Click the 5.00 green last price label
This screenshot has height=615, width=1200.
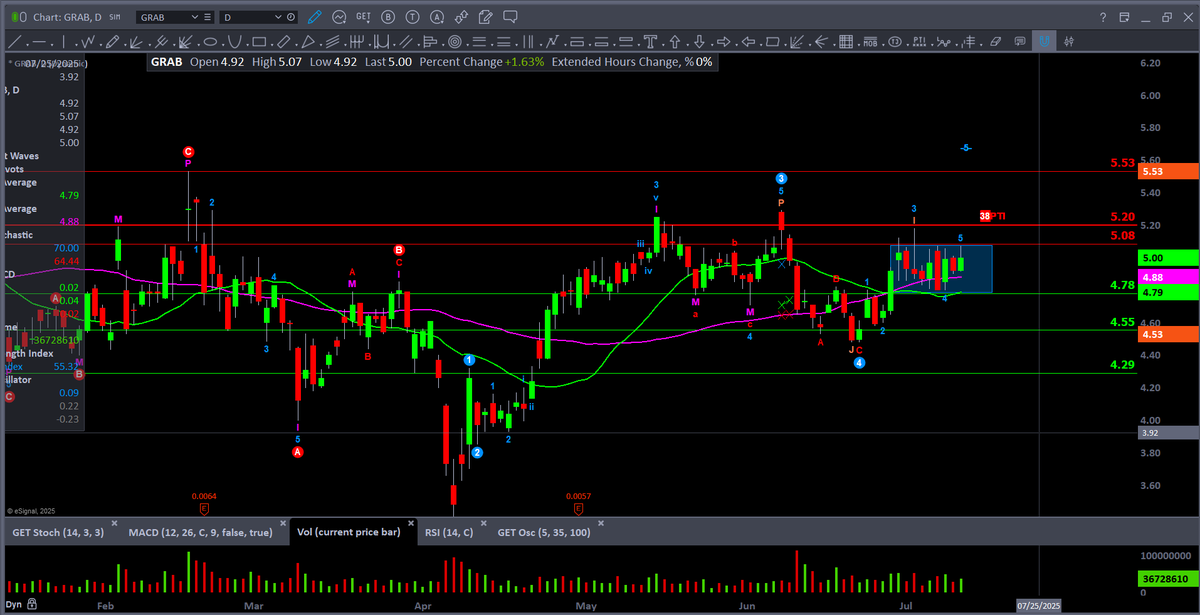click(x=1168, y=257)
